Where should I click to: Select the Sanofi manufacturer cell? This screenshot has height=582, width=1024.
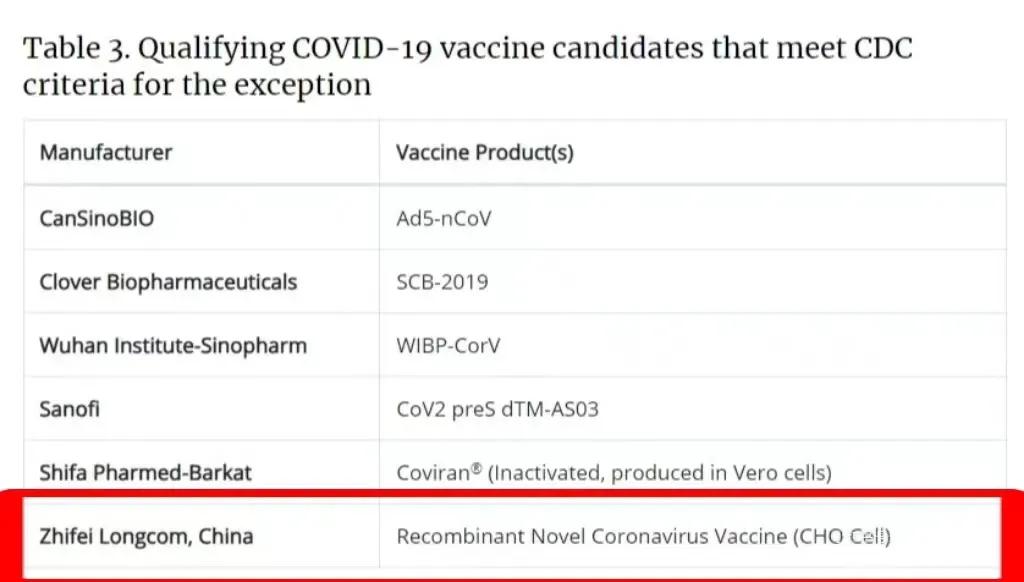[70, 409]
